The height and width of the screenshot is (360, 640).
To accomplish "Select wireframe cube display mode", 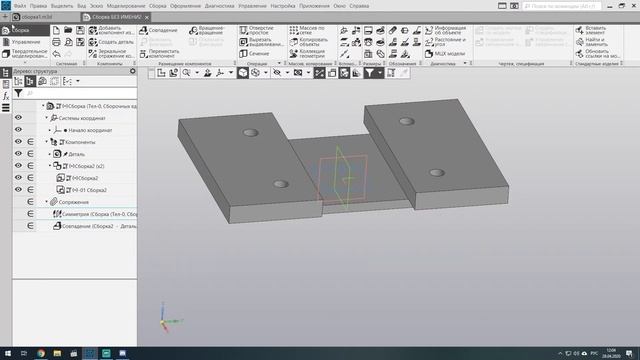I will 256,73.
